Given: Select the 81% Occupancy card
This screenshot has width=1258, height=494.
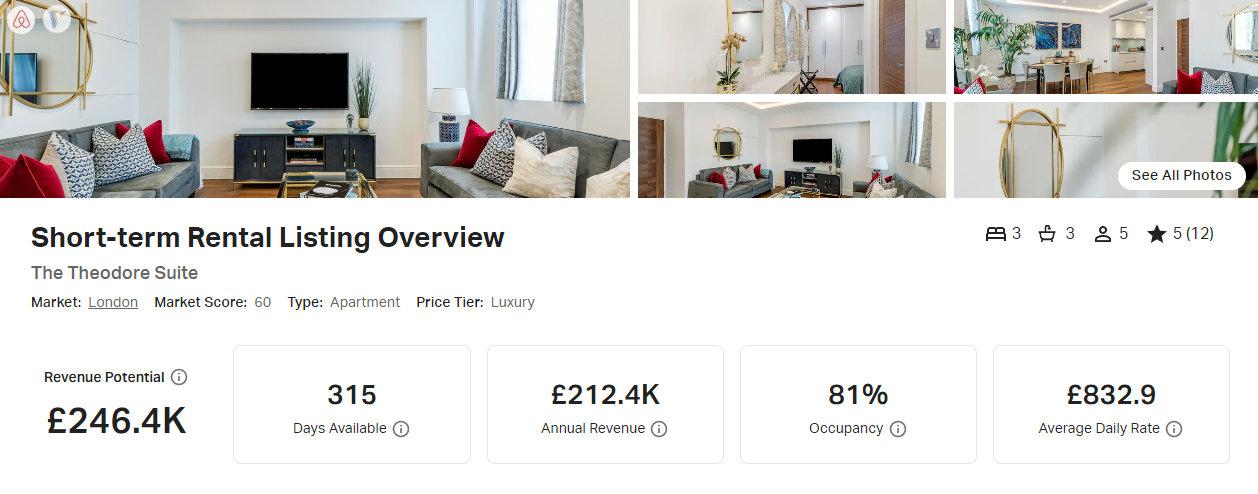Looking at the screenshot, I should (x=858, y=405).
